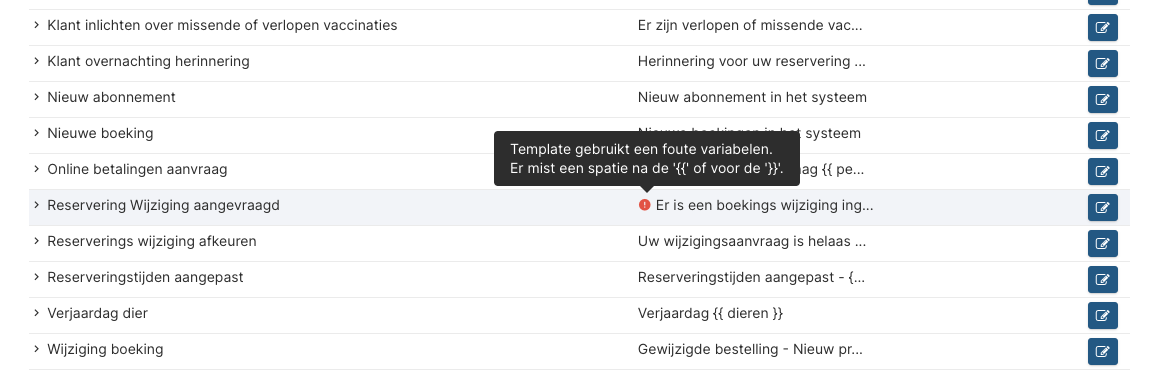Select the Nieuwe boeking row name
This screenshot has width=1159, height=386.
(x=101, y=133)
